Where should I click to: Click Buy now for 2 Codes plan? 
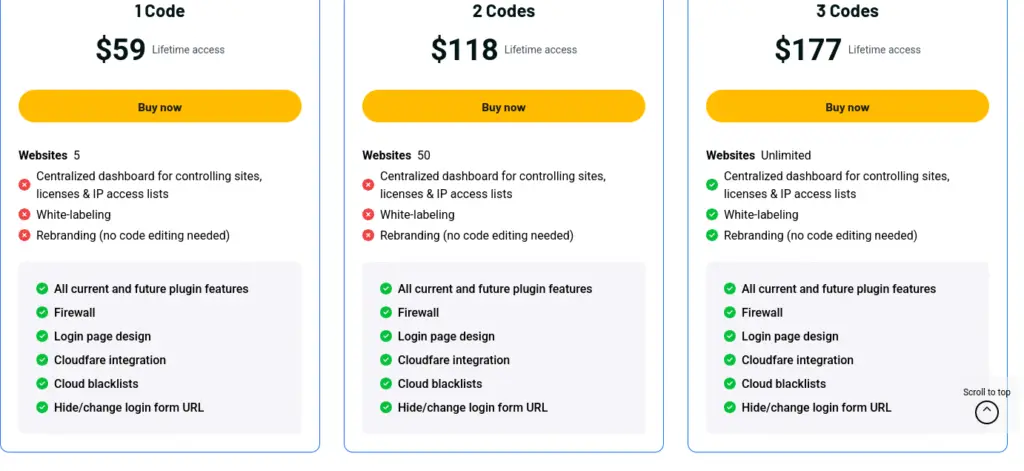pyautogui.click(x=503, y=107)
